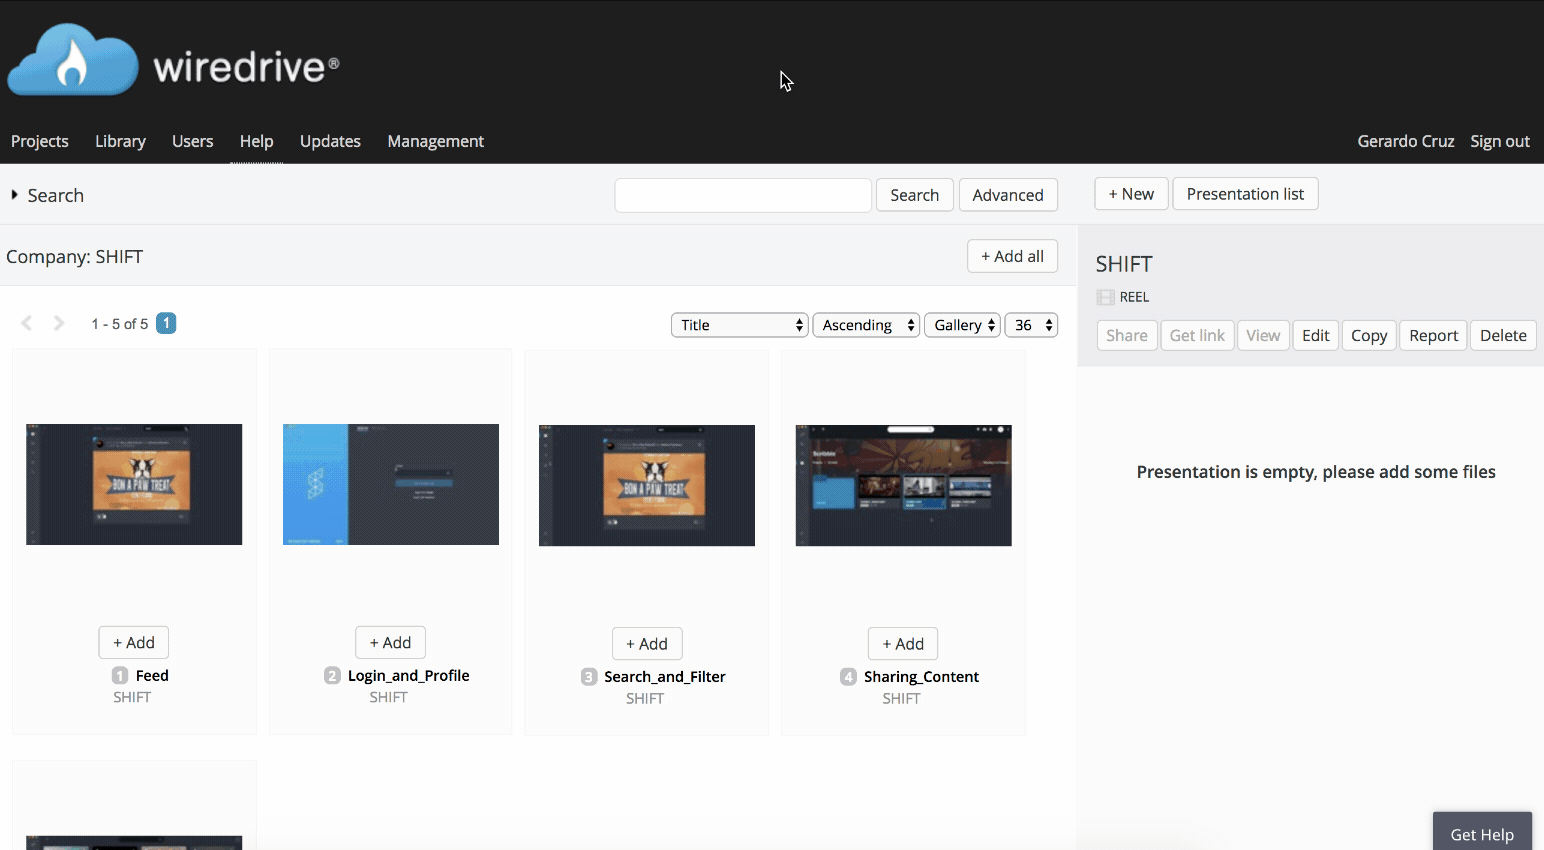Select the blue page 1 badge
This screenshot has height=850, width=1544.
coord(165,322)
